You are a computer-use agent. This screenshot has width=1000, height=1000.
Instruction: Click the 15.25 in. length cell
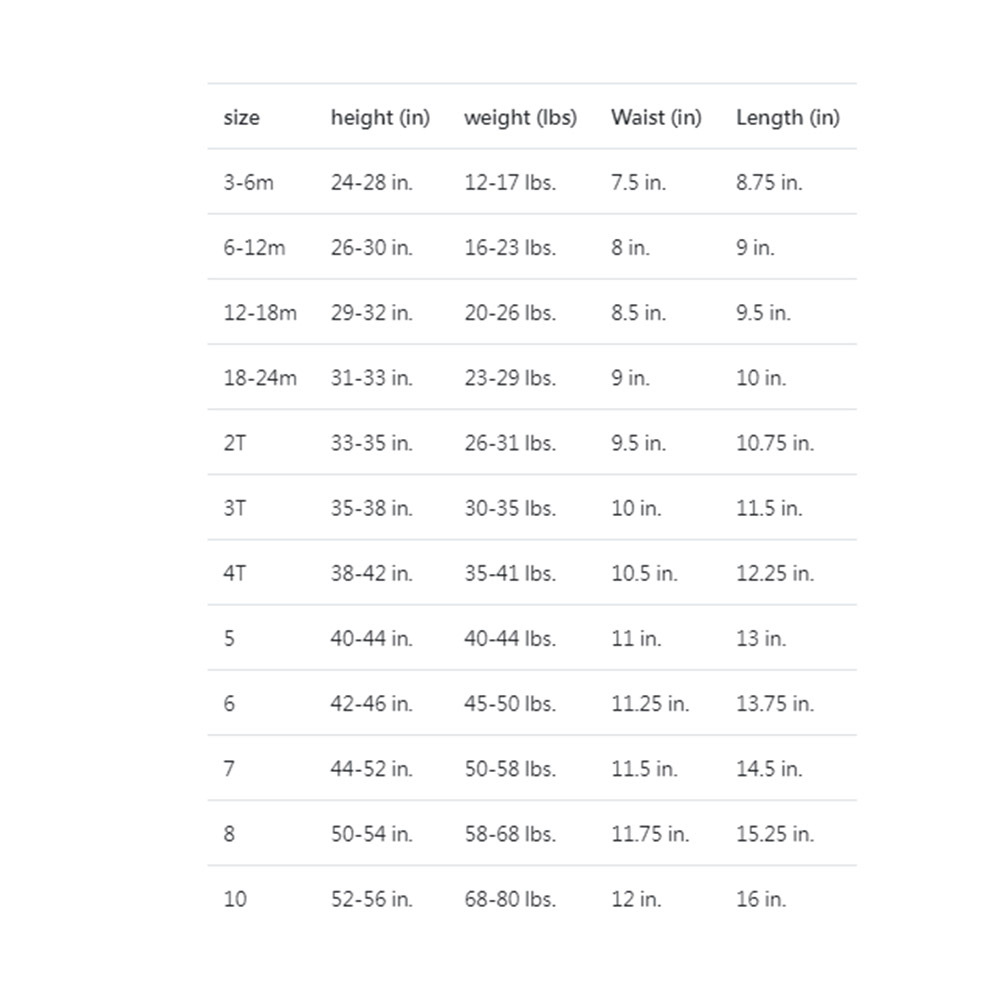point(775,833)
